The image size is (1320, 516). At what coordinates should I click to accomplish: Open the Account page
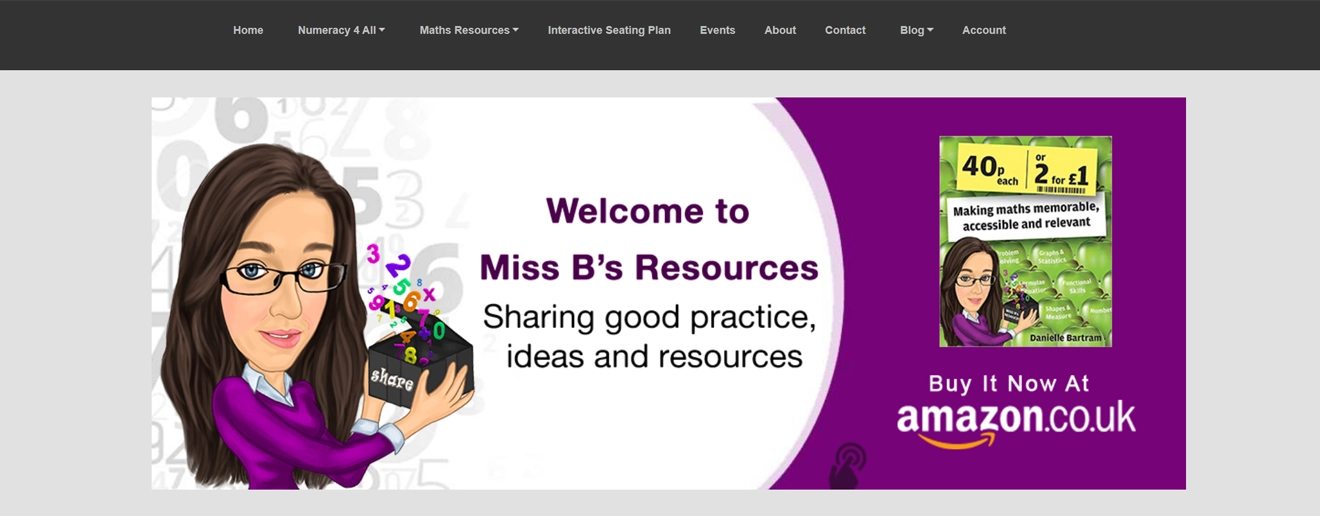[x=984, y=30]
